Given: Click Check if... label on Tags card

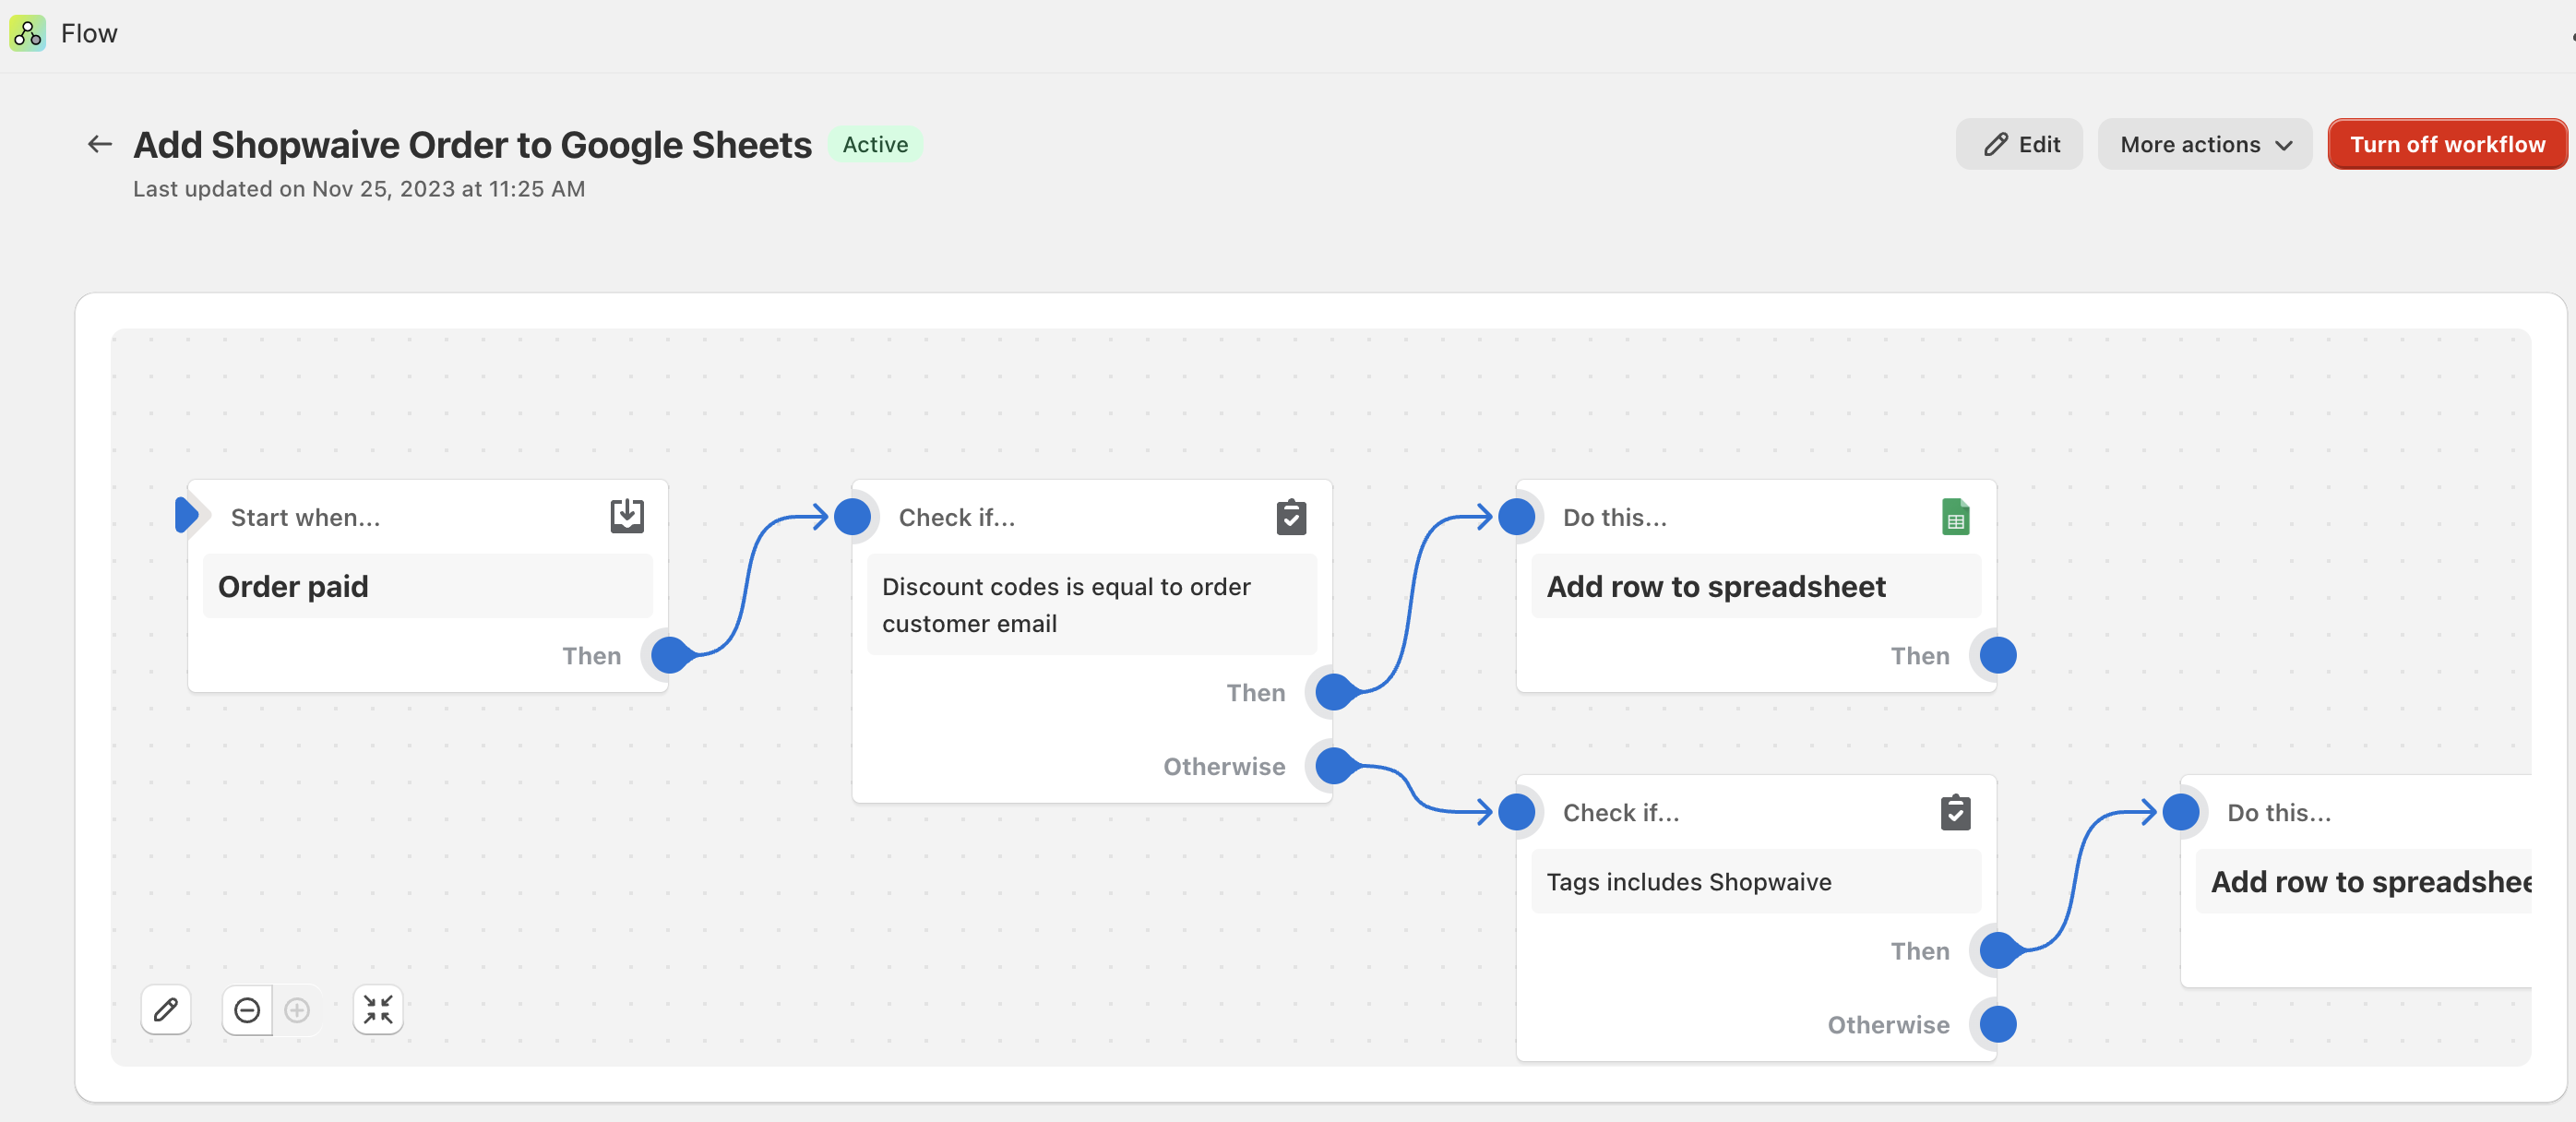Looking at the screenshot, I should [x=1620, y=812].
